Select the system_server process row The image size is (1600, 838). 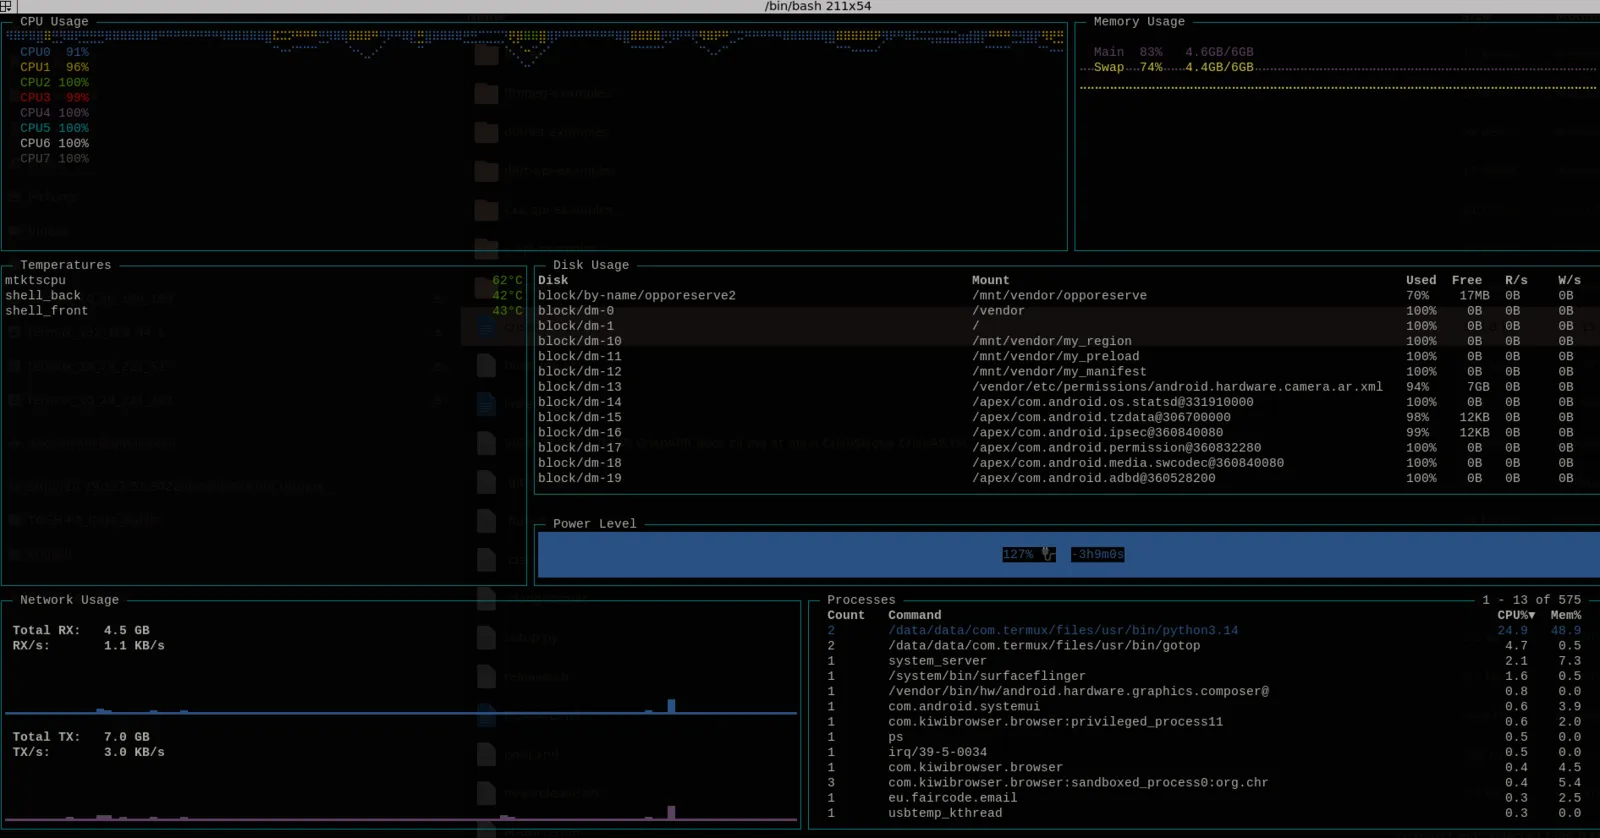point(1204,661)
